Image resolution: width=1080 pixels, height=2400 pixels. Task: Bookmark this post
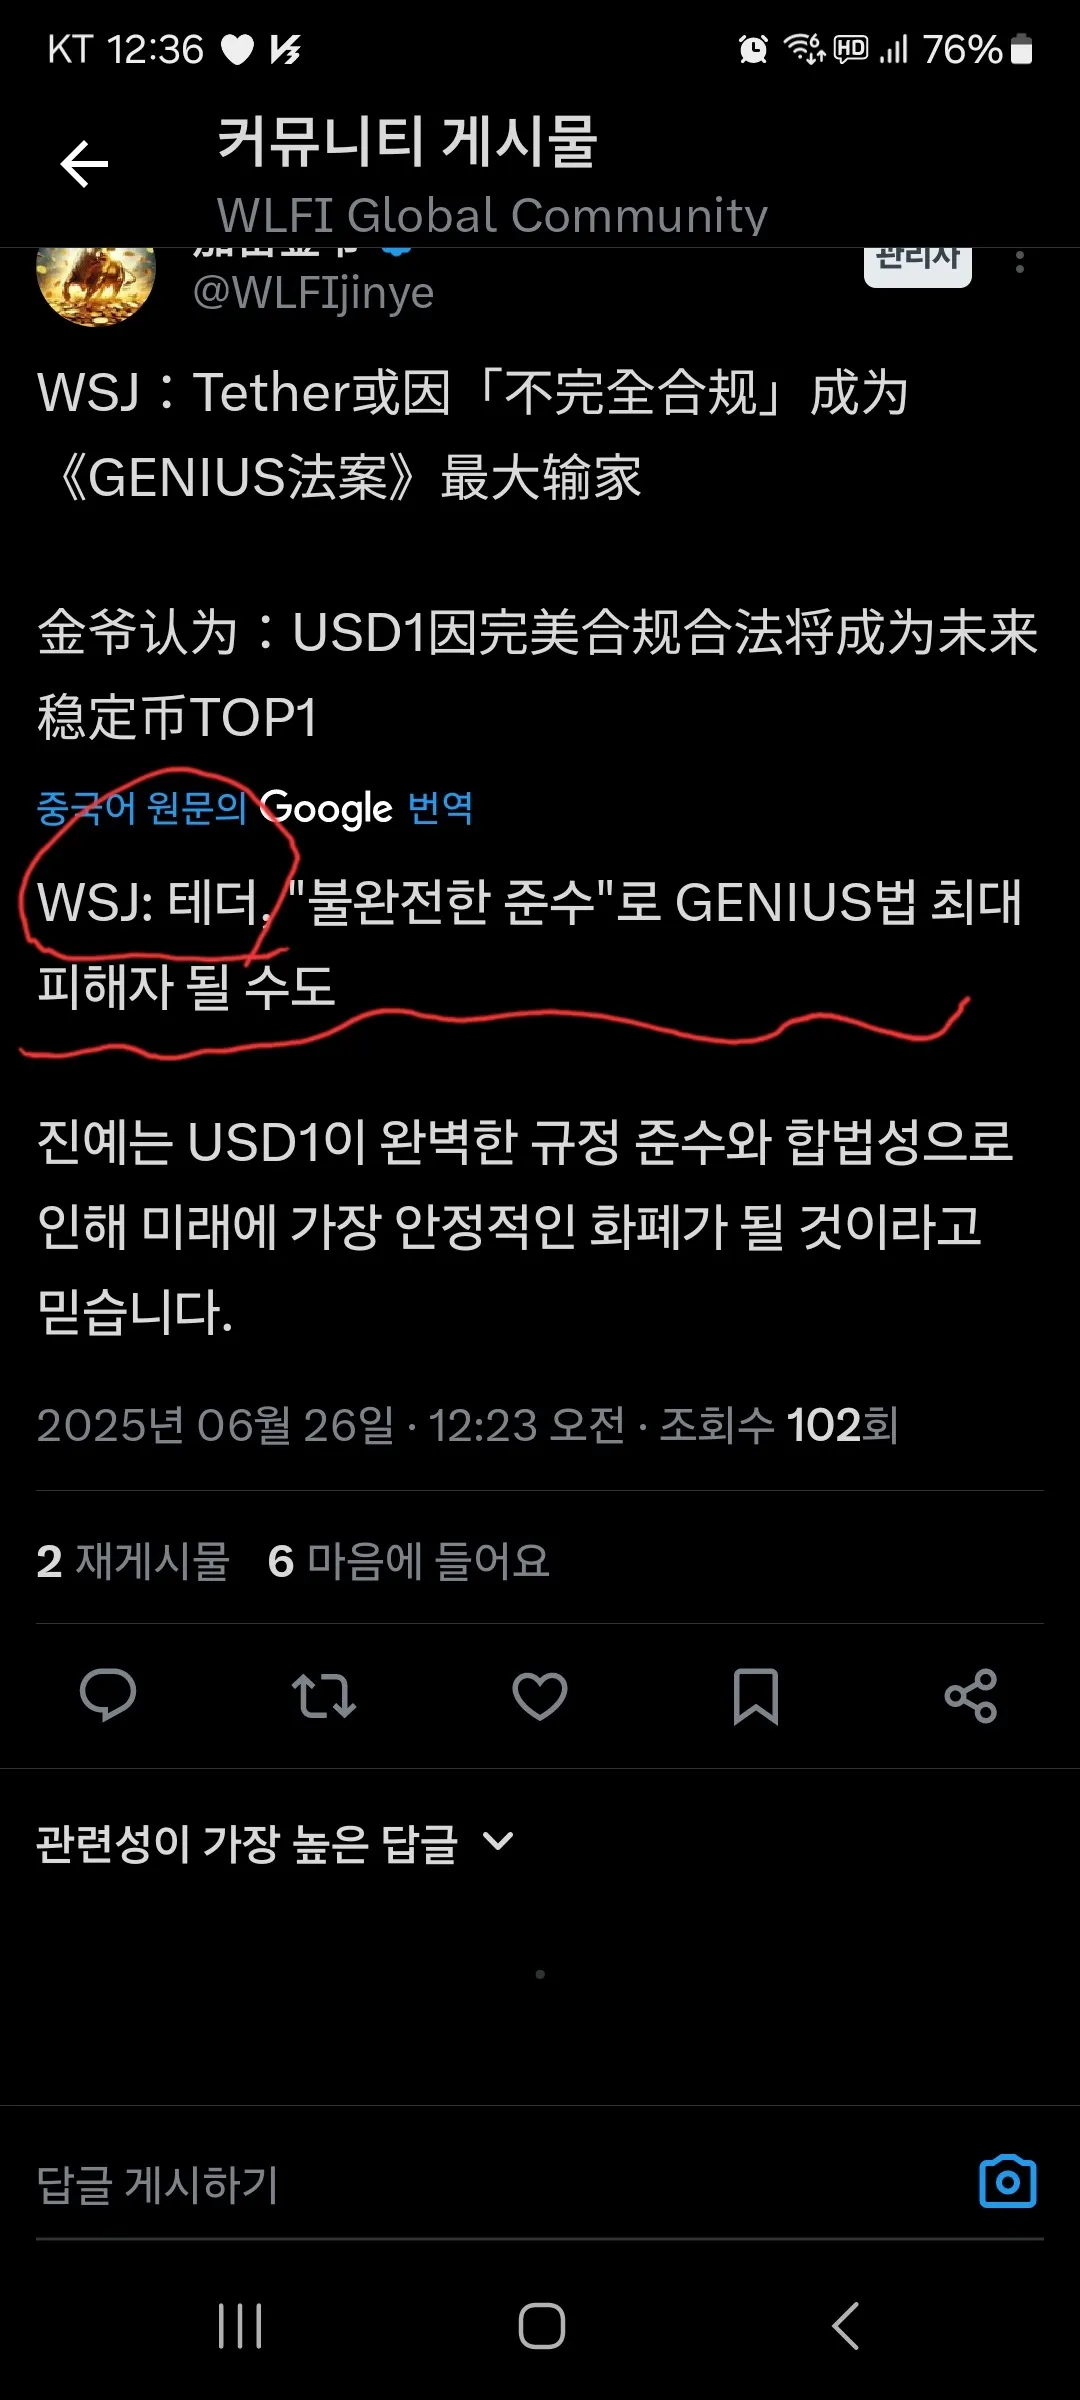(x=756, y=1696)
